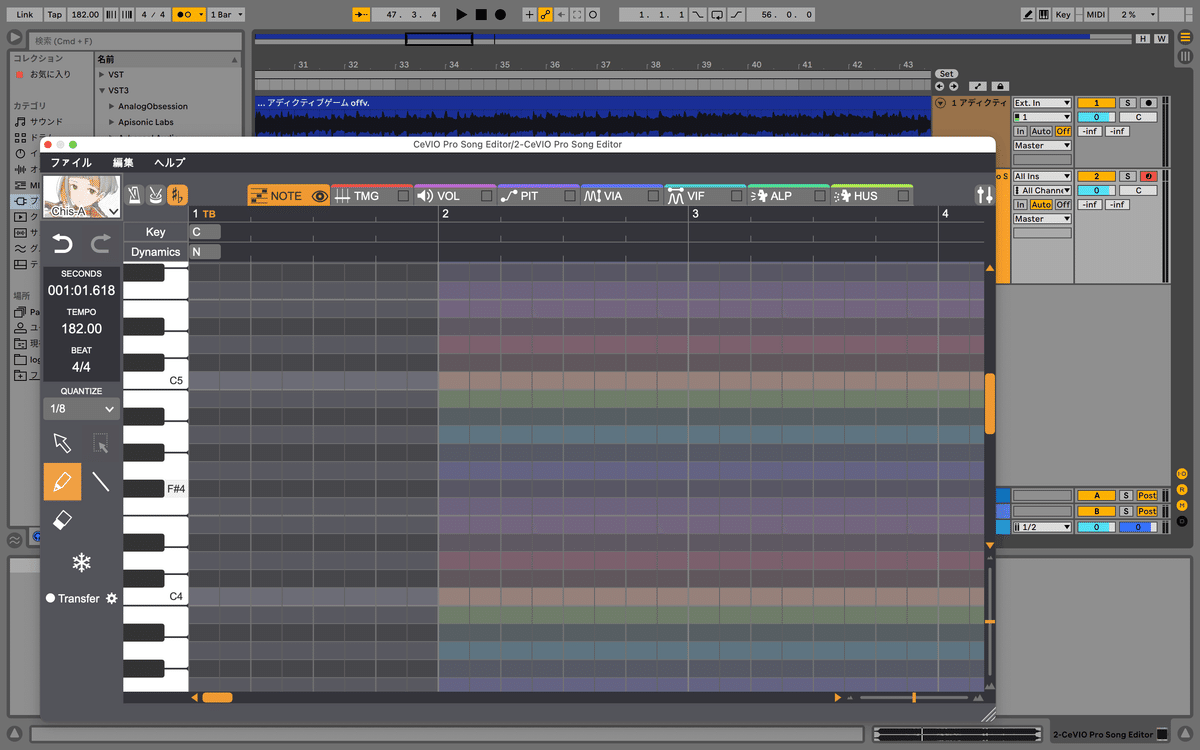
Task: Click the orange tuning-fork icon
Action: pyautogui.click(x=177, y=195)
